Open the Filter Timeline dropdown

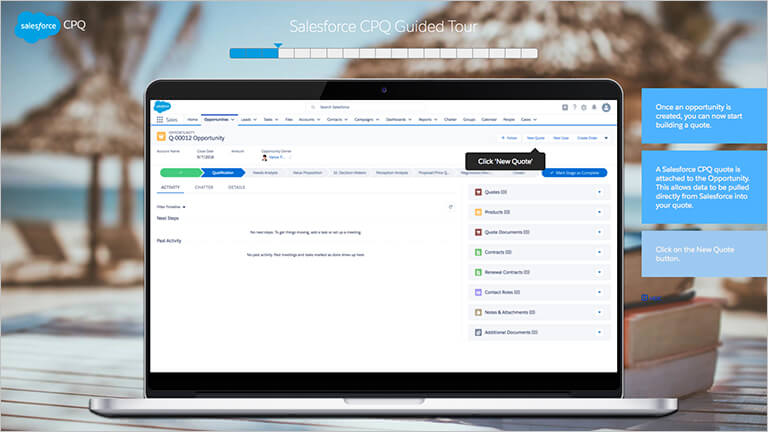pyautogui.click(x=171, y=207)
